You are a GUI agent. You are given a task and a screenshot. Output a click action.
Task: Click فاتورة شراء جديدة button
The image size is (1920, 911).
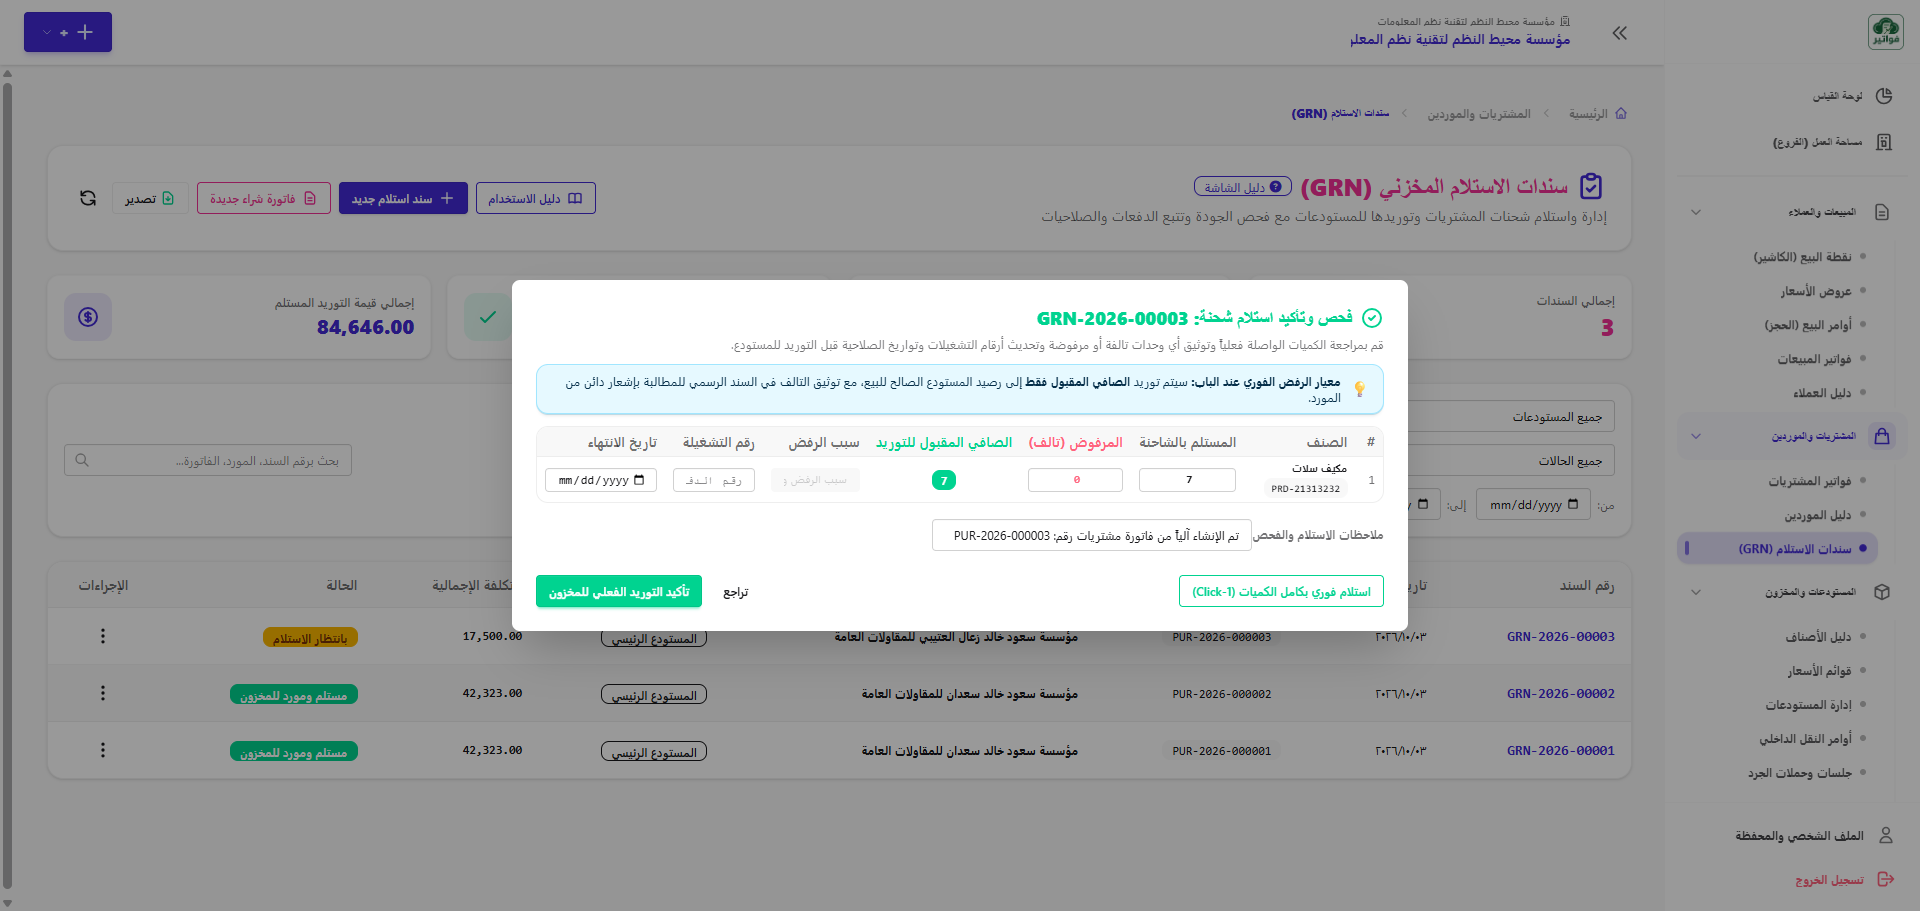263,198
